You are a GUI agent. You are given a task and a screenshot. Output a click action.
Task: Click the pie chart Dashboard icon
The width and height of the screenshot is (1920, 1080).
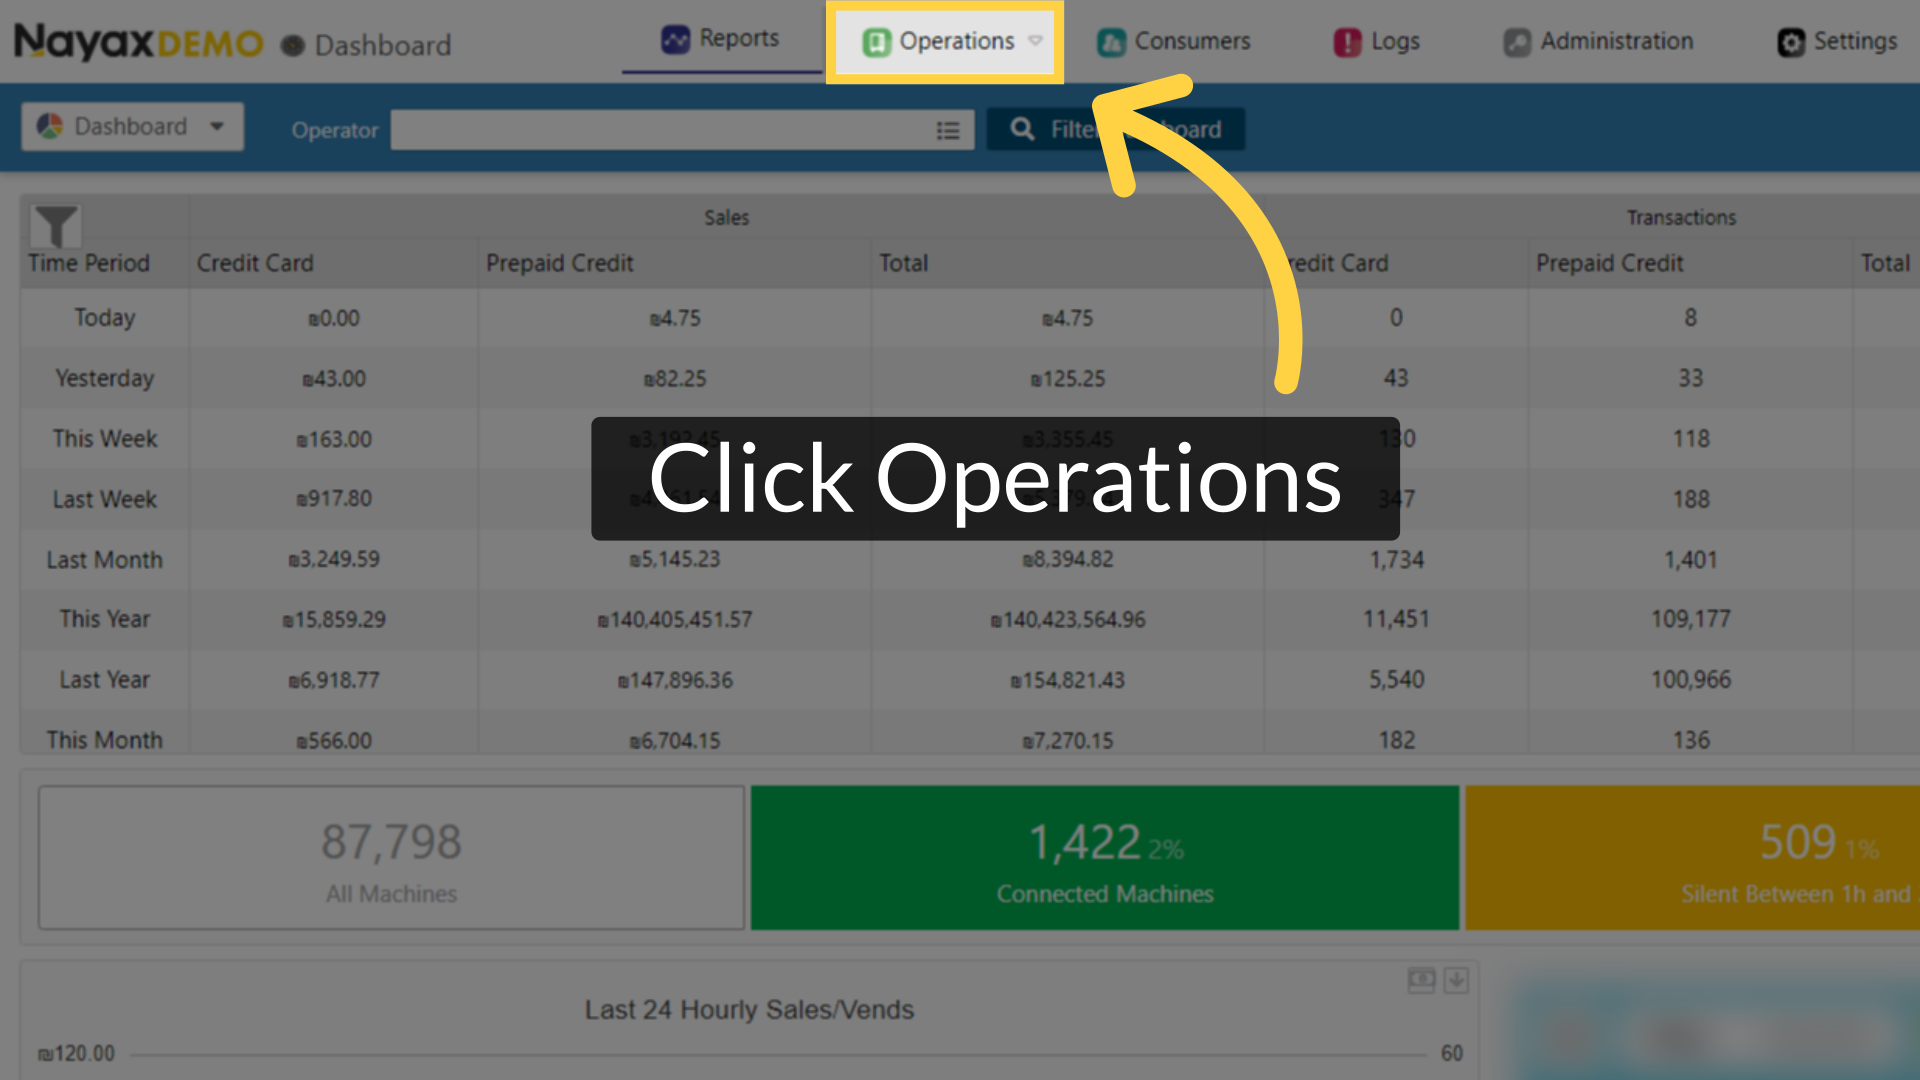[x=47, y=126]
